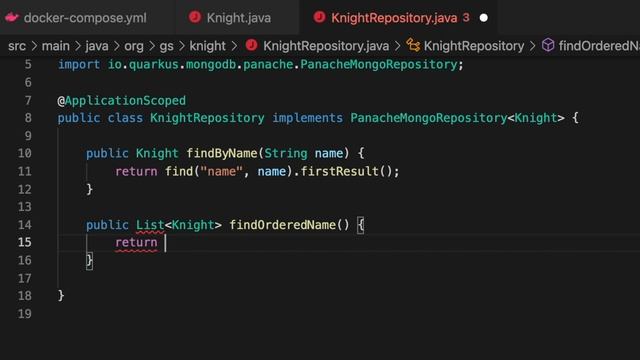Open the findOrderedName method breadcrumb

click(x=599, y=46)
